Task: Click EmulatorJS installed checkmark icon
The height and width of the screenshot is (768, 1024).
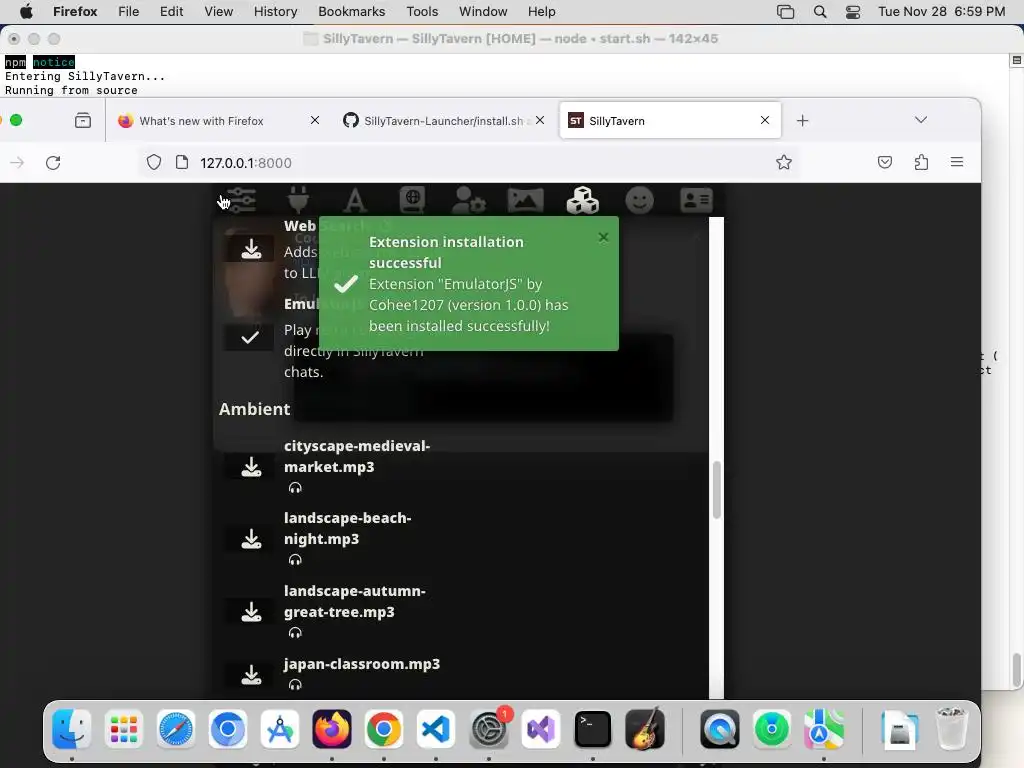Action: [249, 337]
